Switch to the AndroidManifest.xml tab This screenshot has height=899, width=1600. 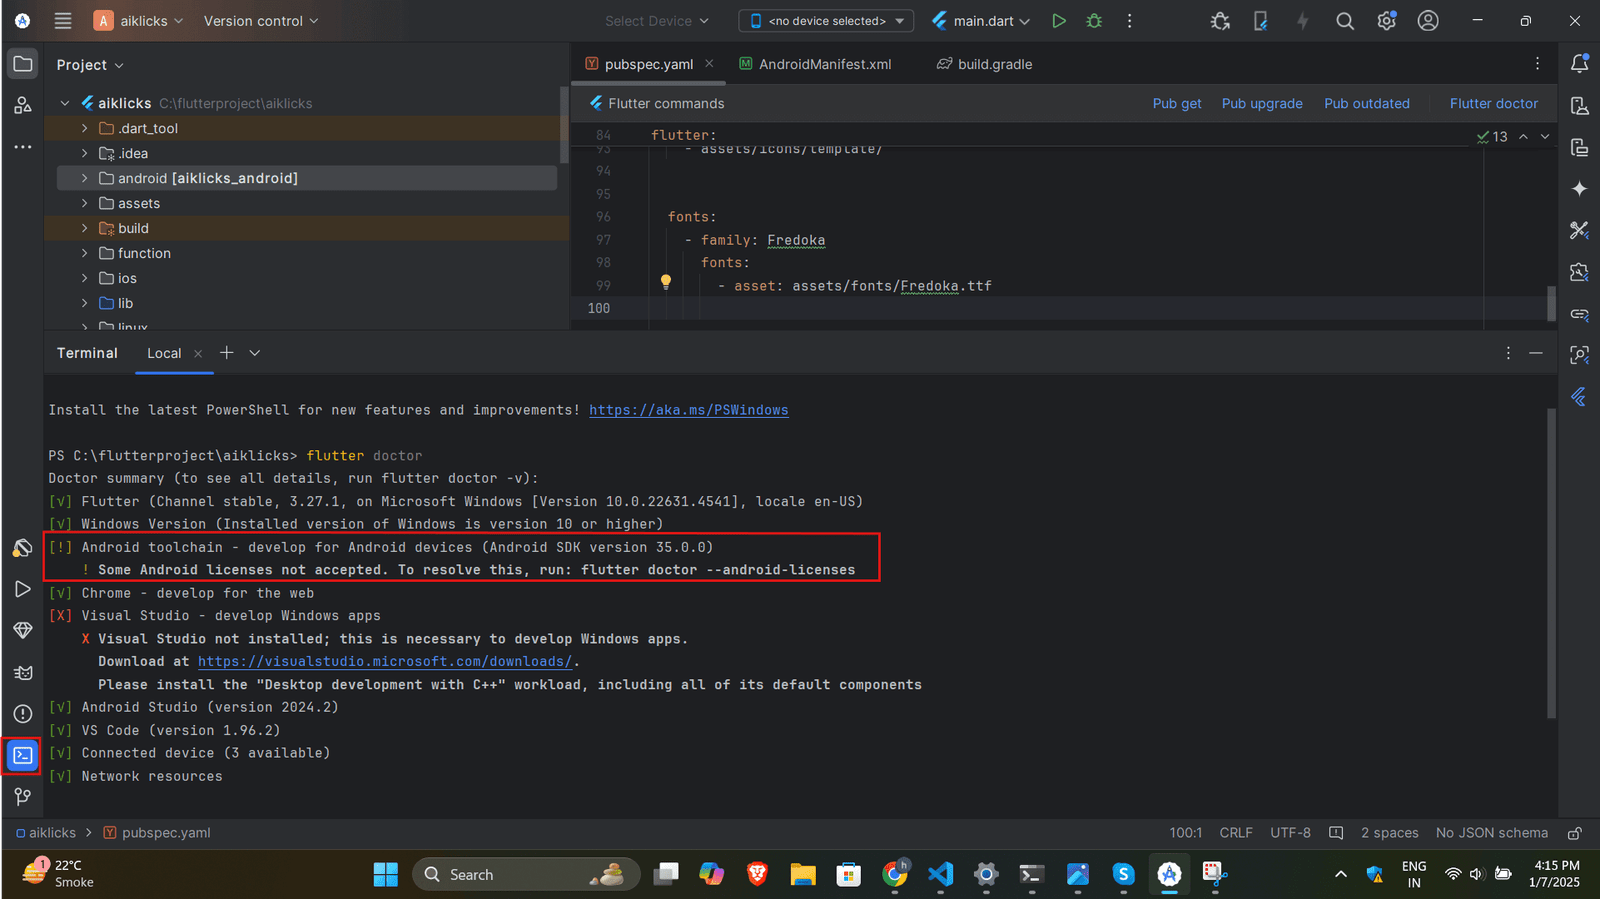[824, 64]
